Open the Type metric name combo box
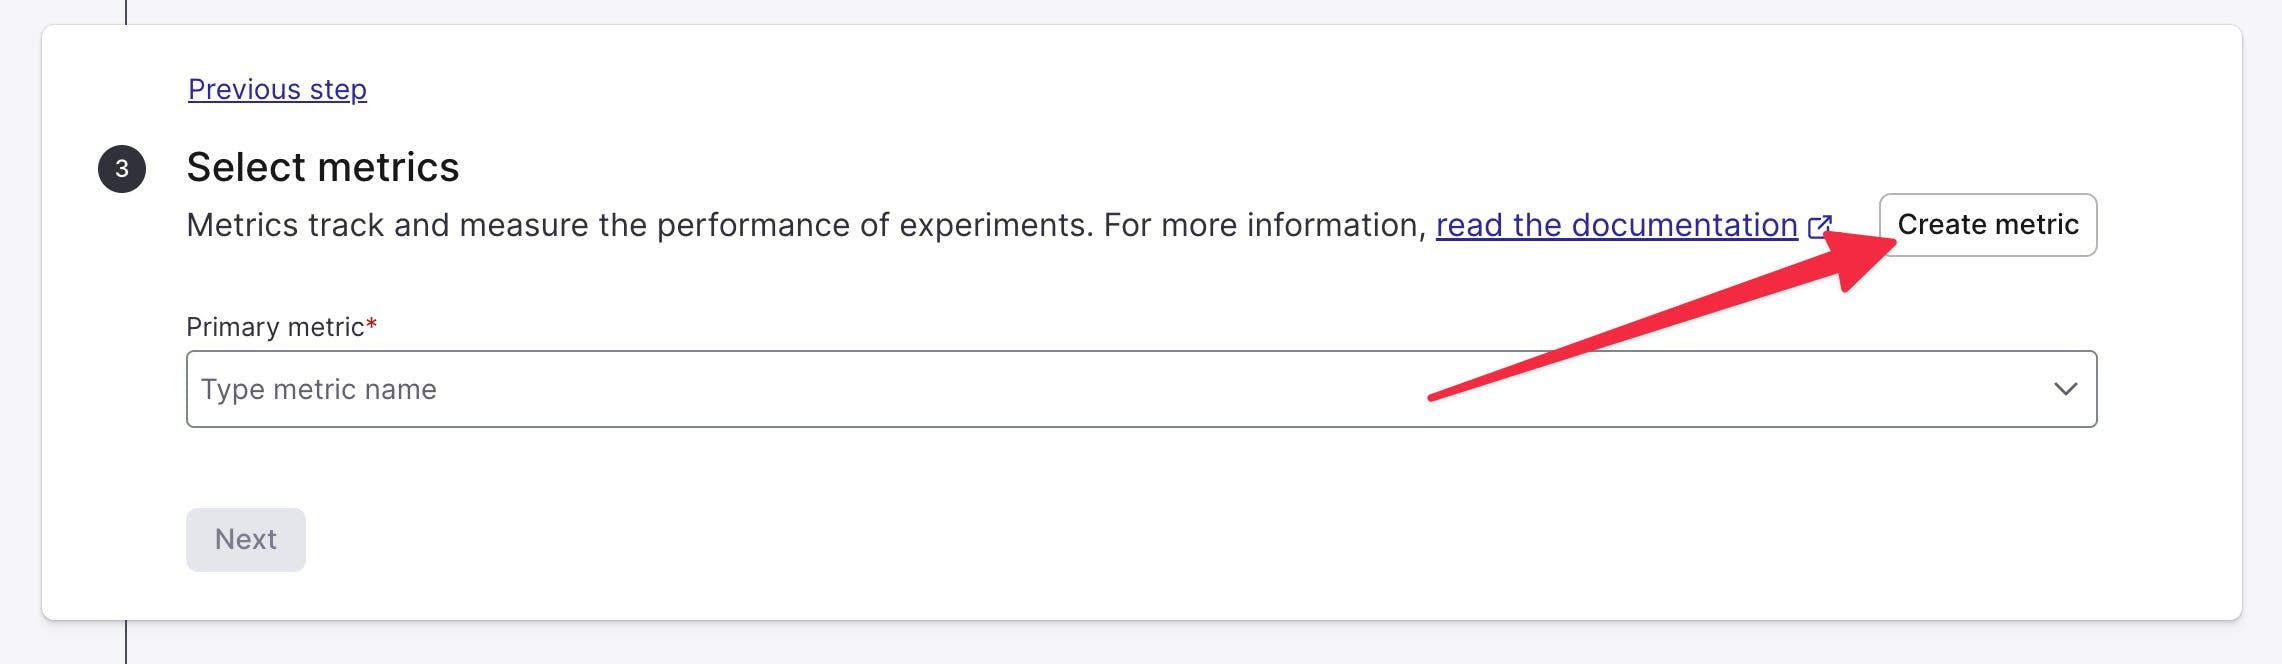Viewport: 2282px width, 664px height. tap(1100, 389)
